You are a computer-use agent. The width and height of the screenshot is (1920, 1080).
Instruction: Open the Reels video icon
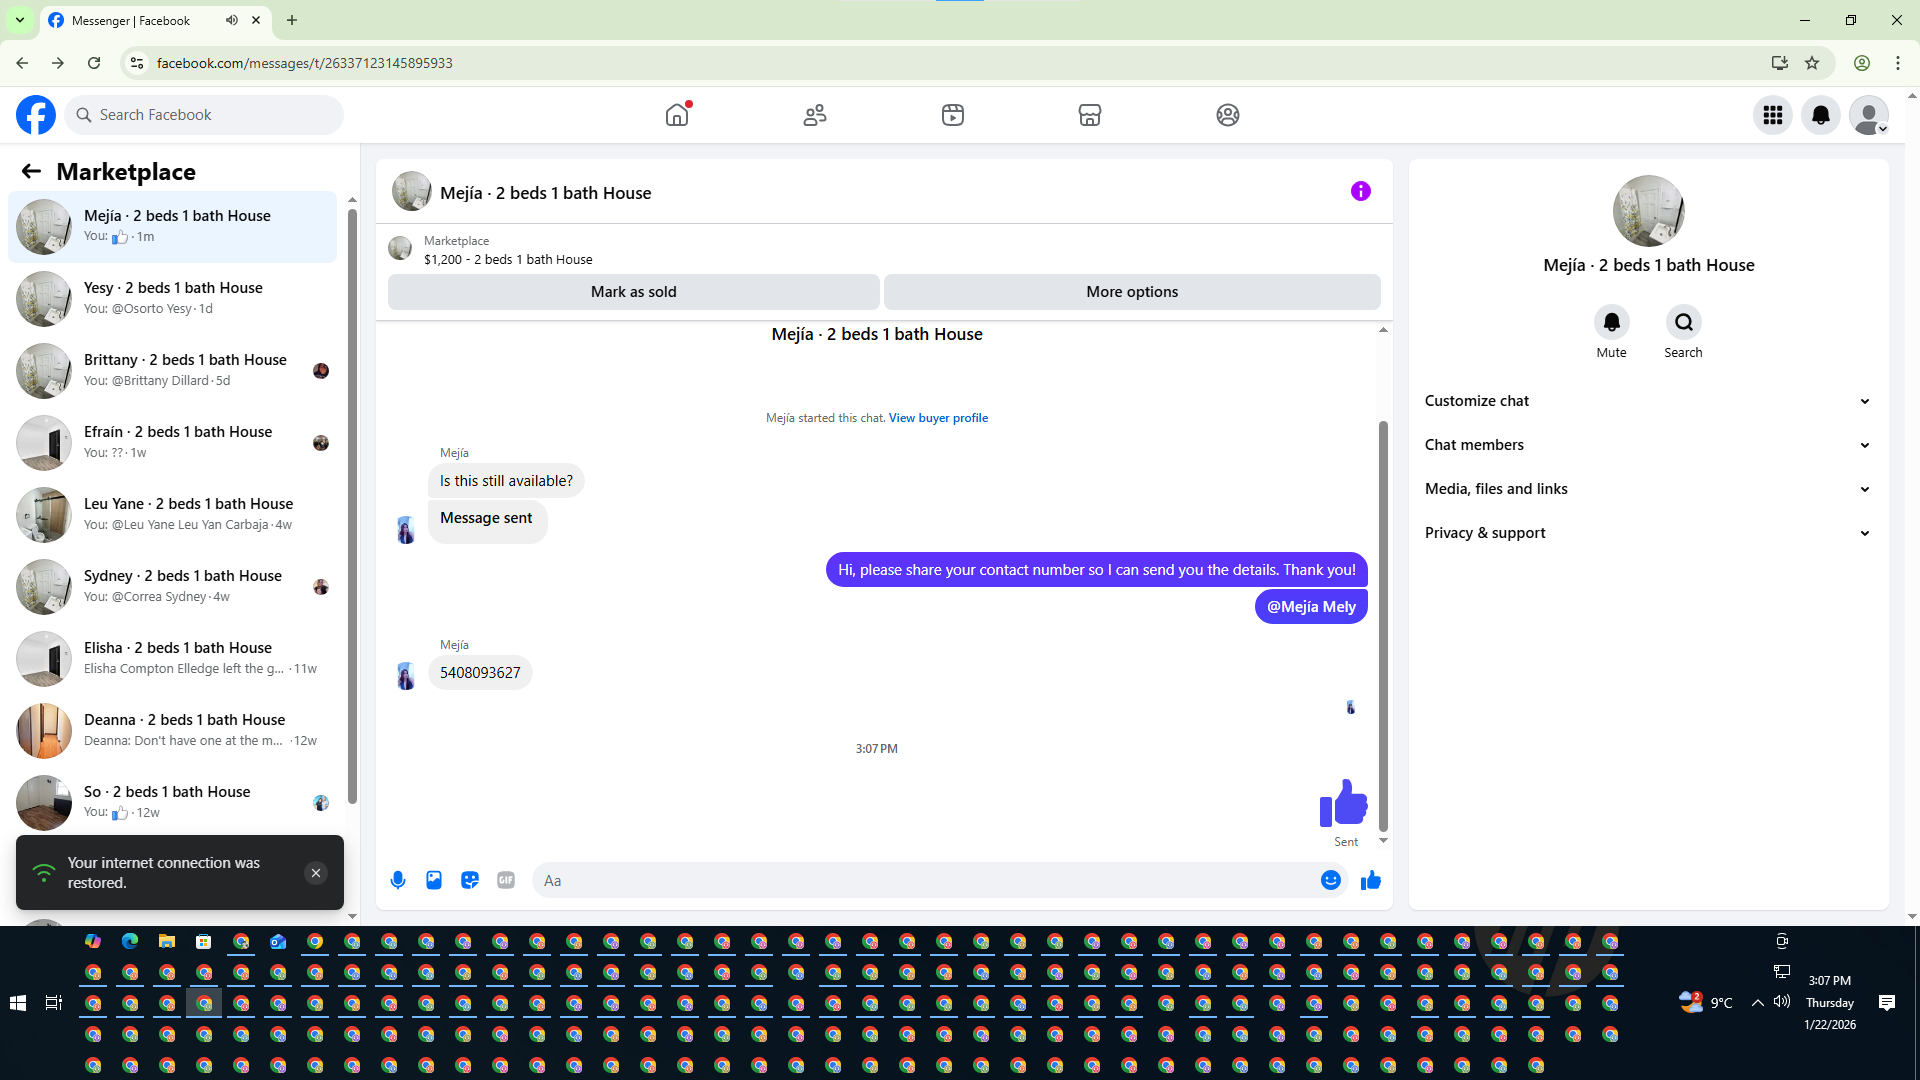(x=953, y=115)
